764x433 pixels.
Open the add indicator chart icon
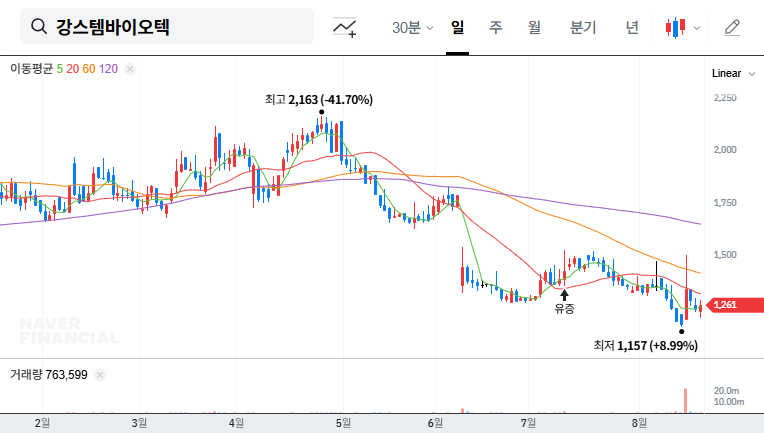point(345,27)
